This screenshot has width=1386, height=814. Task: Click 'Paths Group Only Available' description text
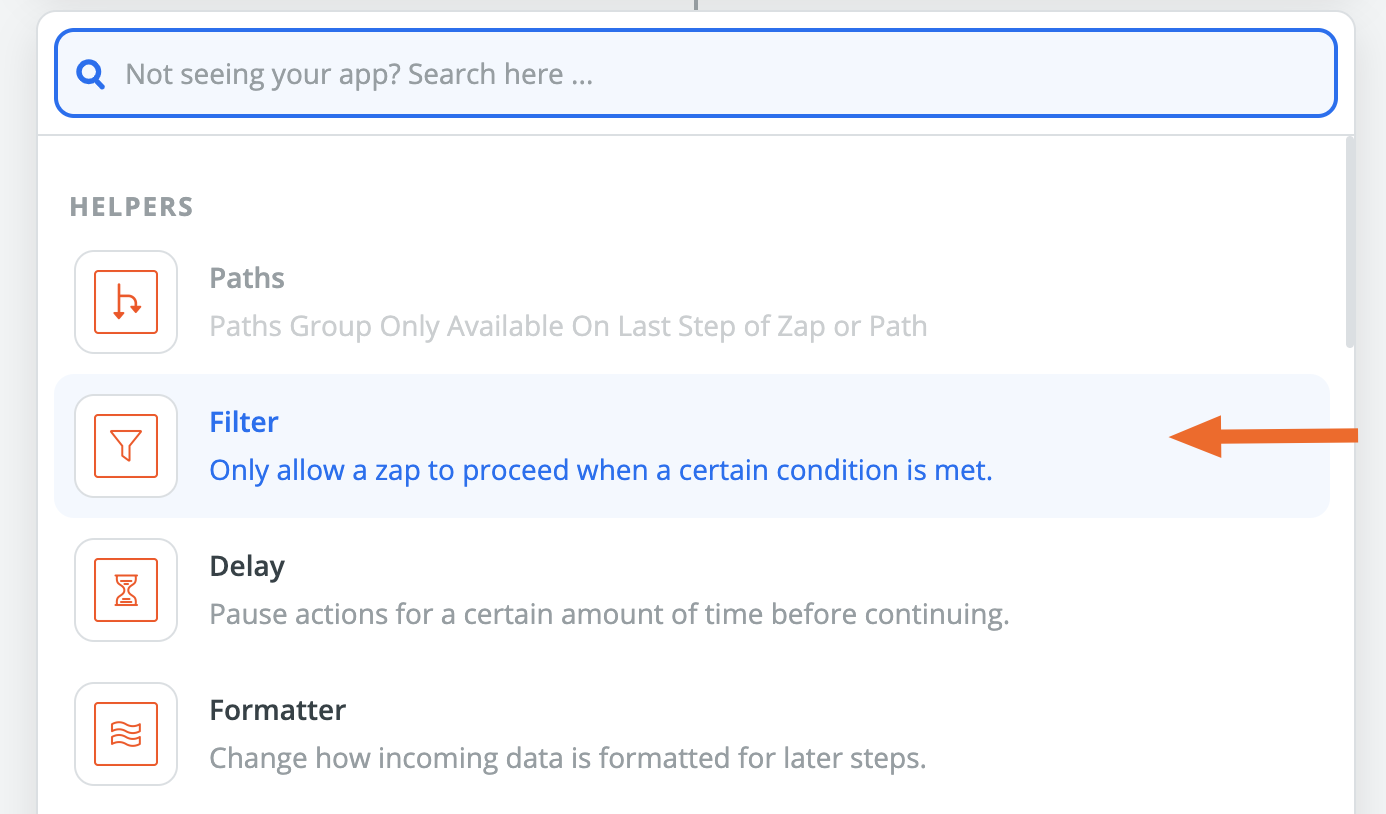click(x=567, y=326)
